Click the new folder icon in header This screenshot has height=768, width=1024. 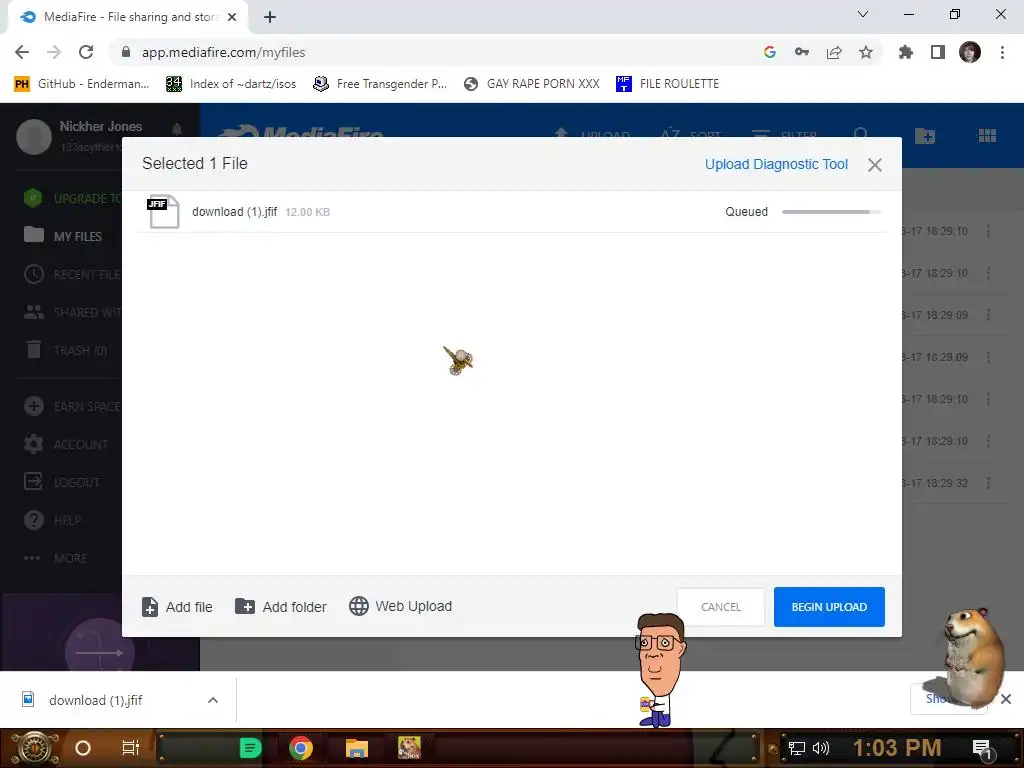point(925,136)
